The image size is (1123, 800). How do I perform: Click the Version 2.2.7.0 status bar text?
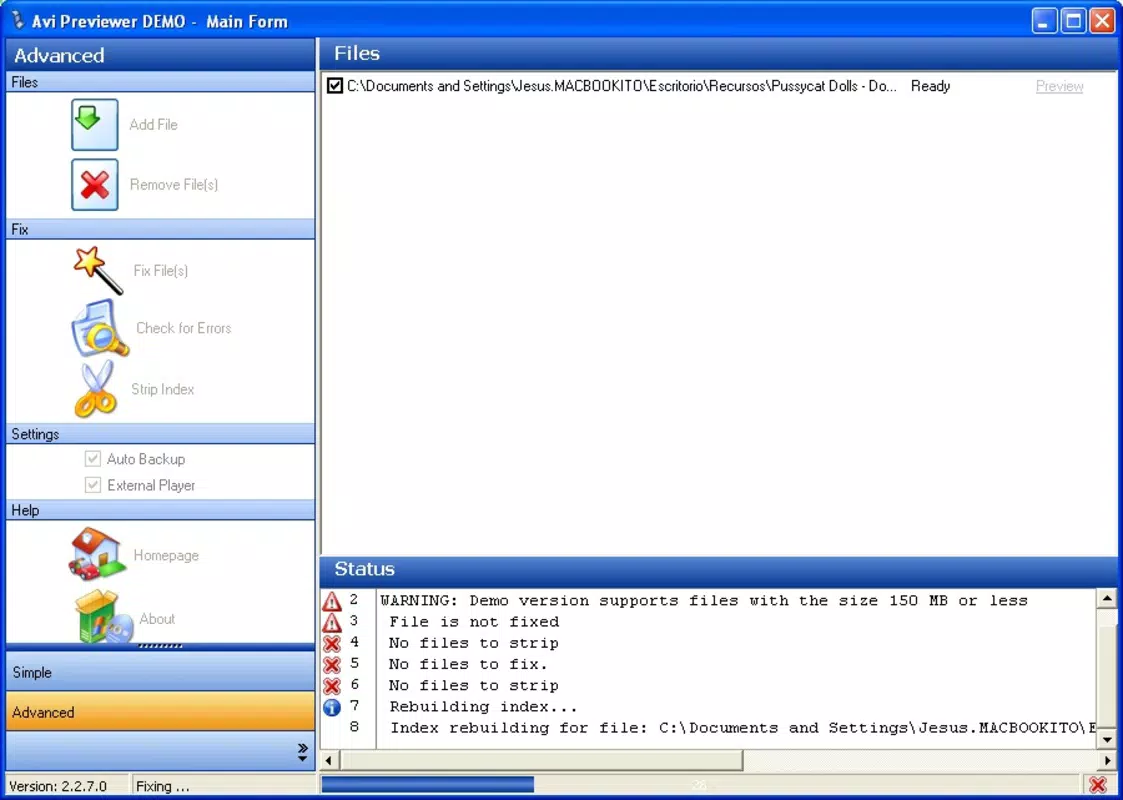(58, 786)
